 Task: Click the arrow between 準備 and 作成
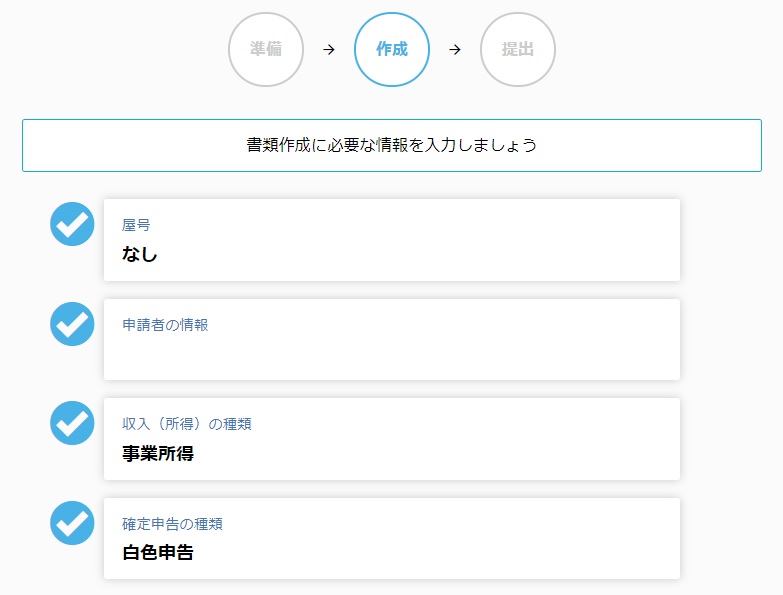[329, 49]
